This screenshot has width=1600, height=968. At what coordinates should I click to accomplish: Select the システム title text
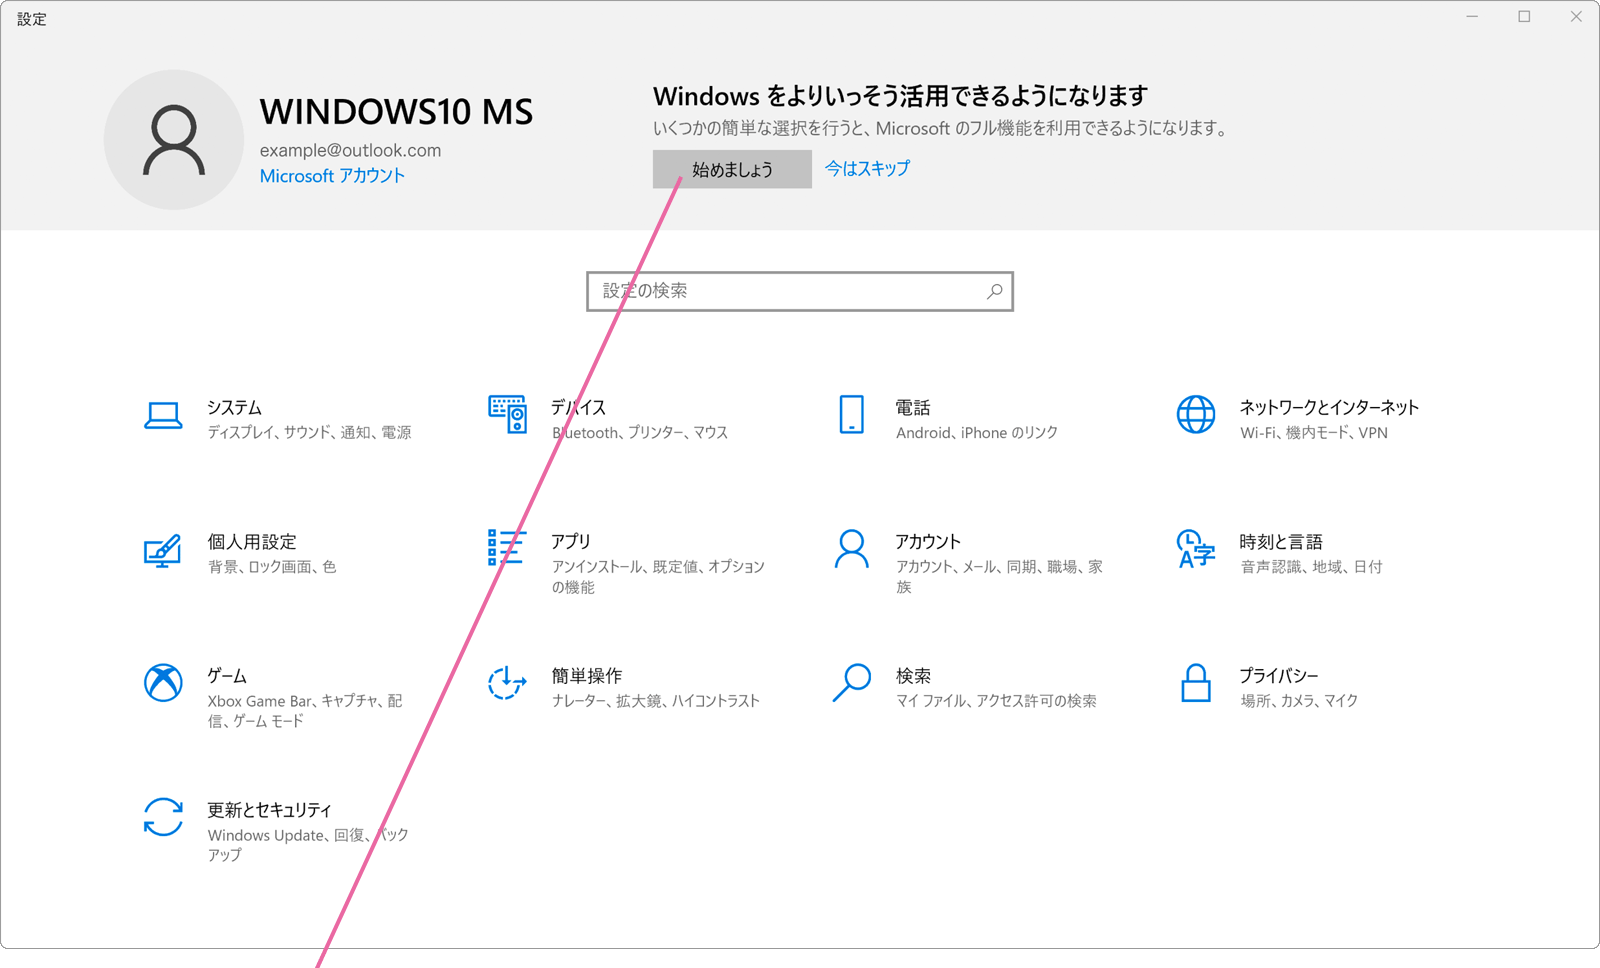(234, 407)
